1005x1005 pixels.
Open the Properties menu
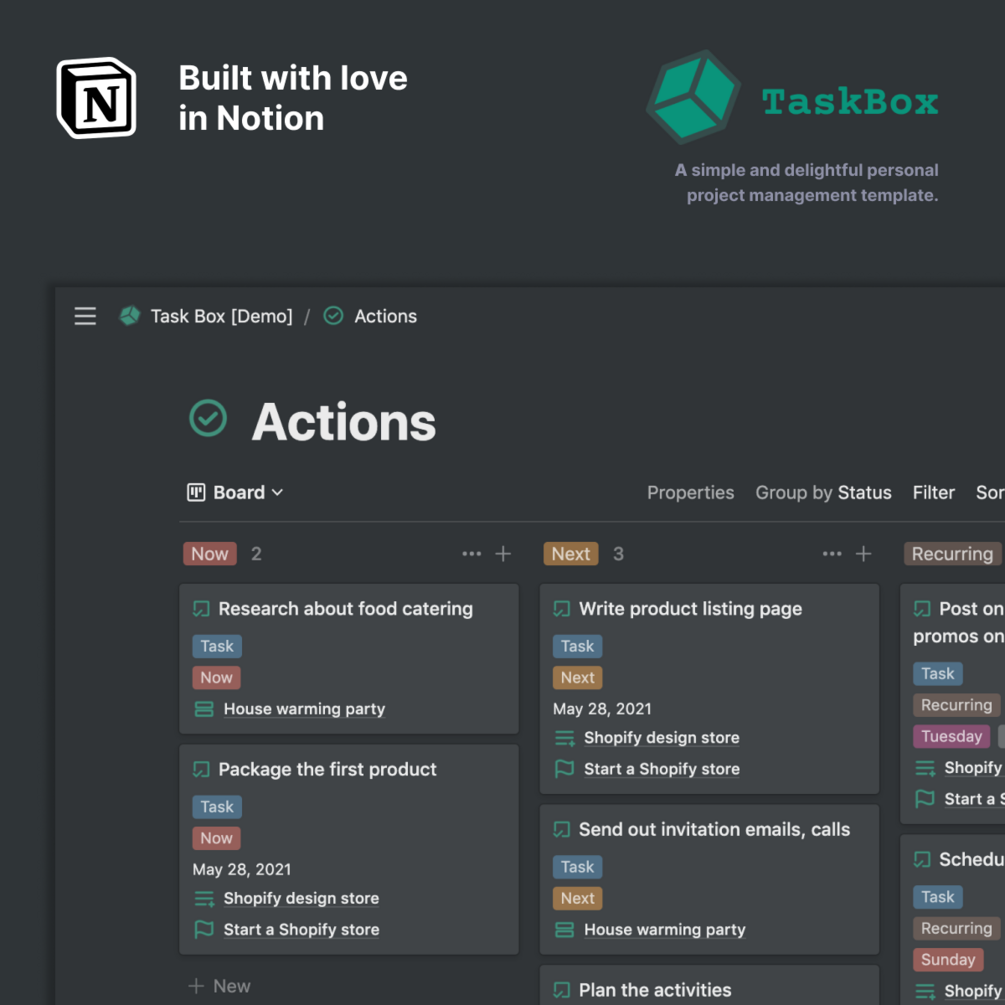tap(690, 492)
